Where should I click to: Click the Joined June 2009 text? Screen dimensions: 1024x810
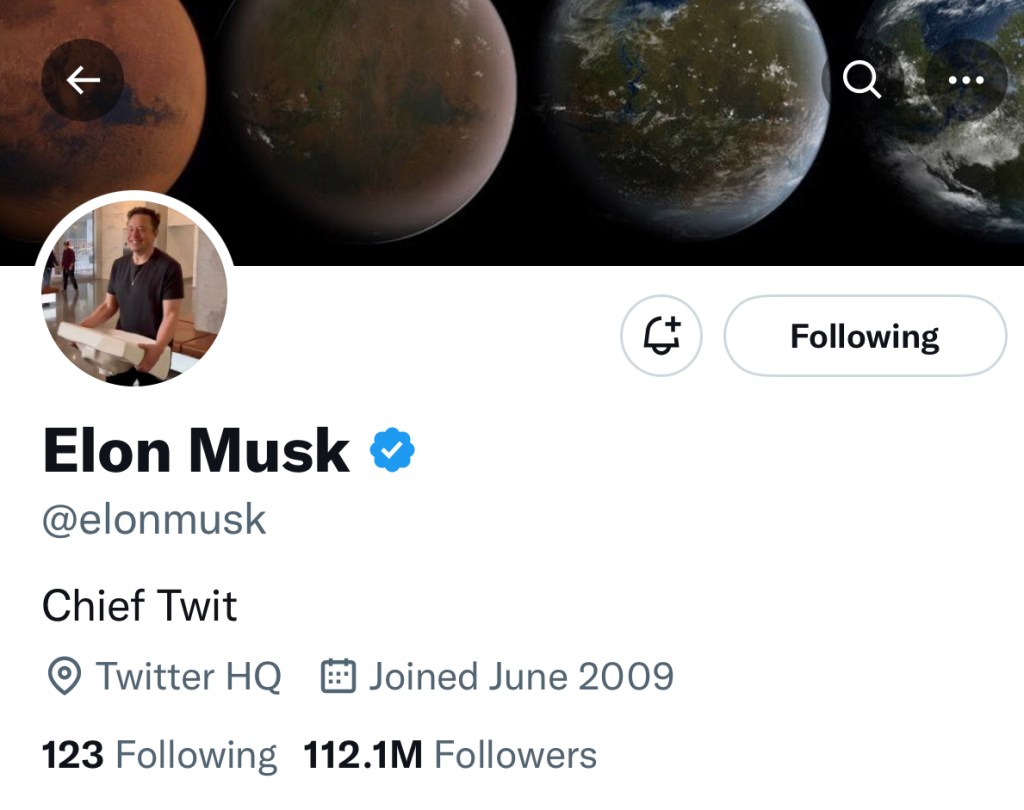[521, 677]
